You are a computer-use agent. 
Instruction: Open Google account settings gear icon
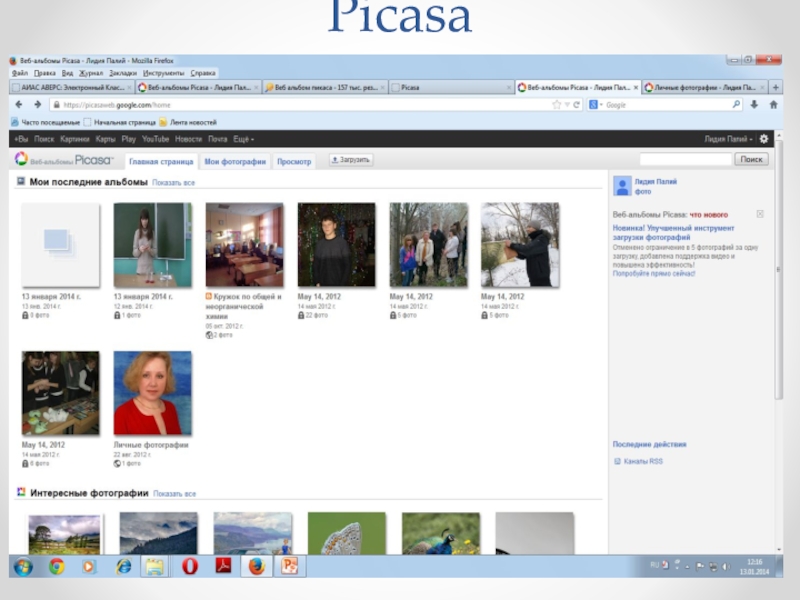pyautogui.click(x=764, y=139)
